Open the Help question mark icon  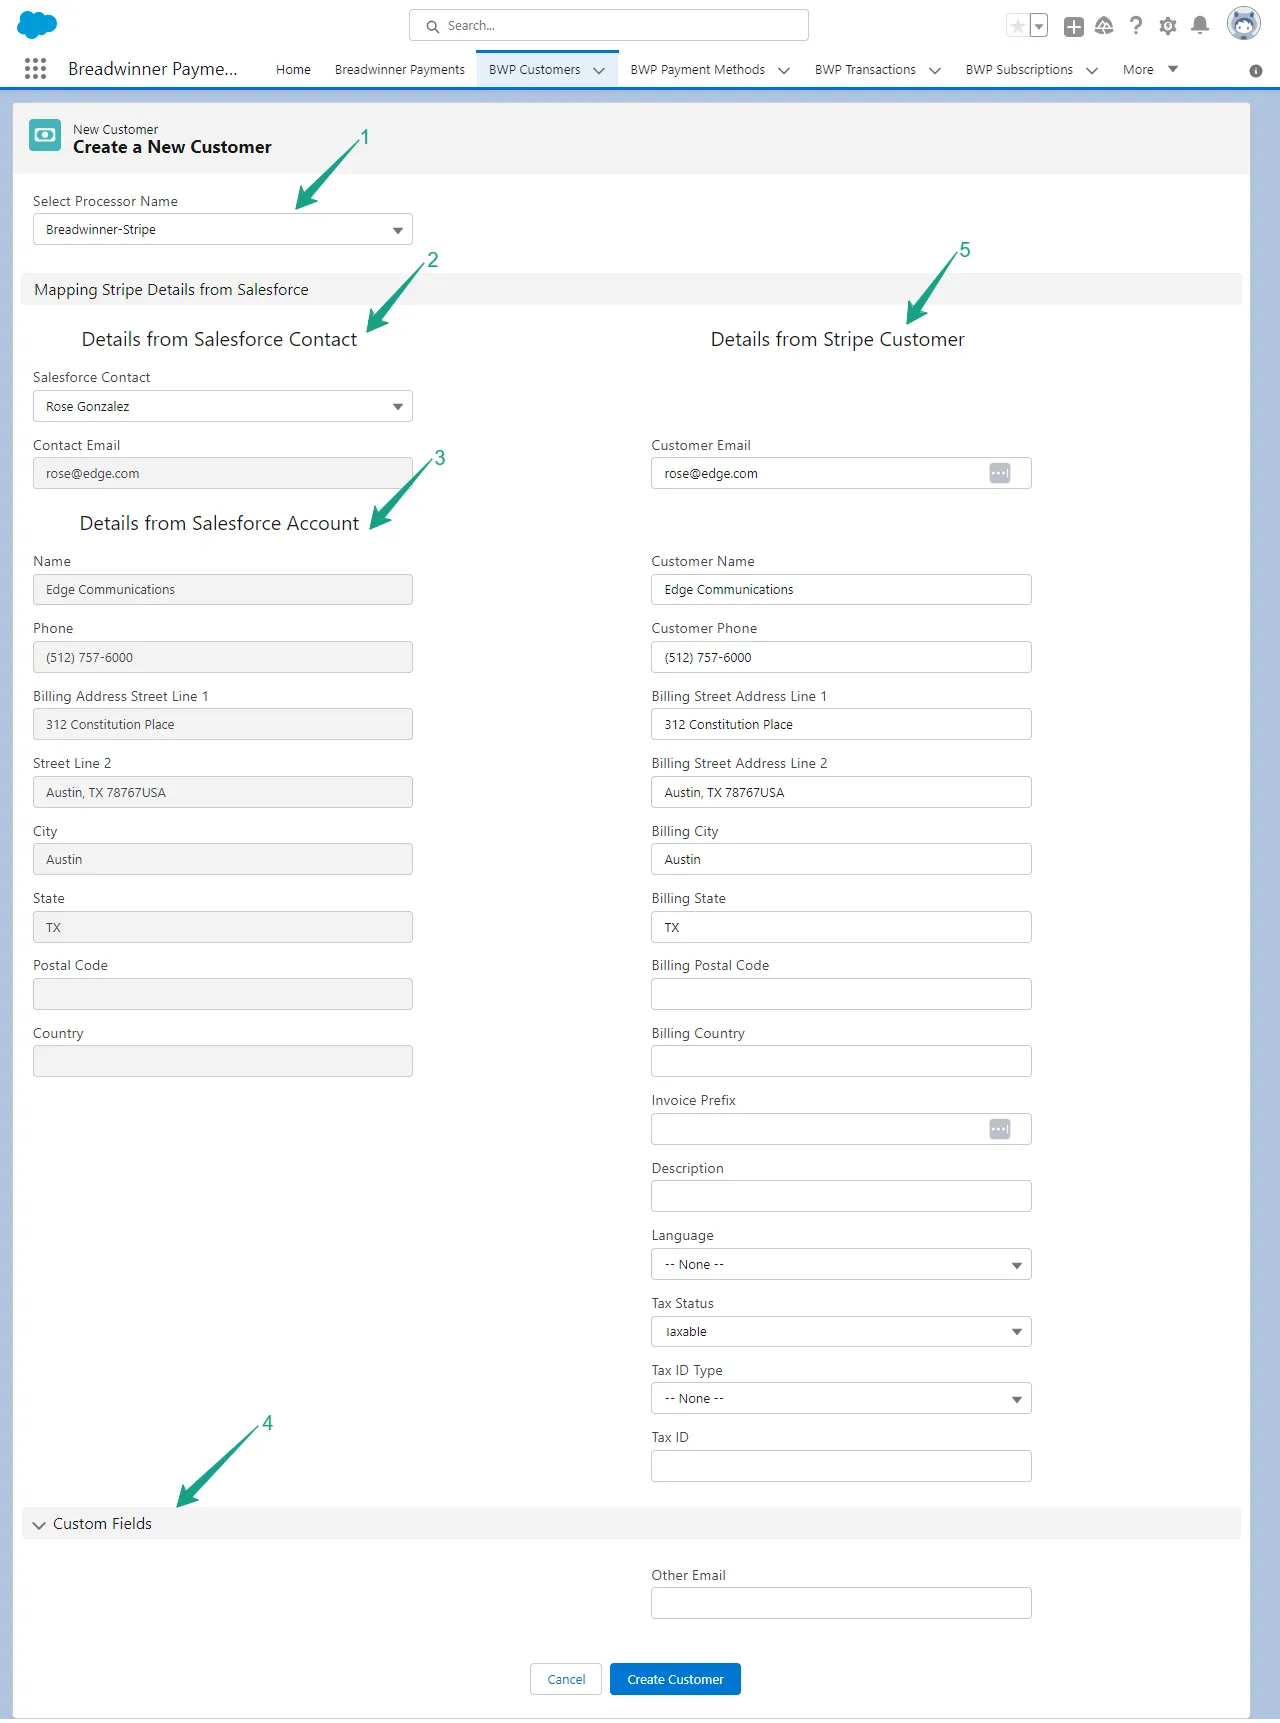[x=1136, y=26]
